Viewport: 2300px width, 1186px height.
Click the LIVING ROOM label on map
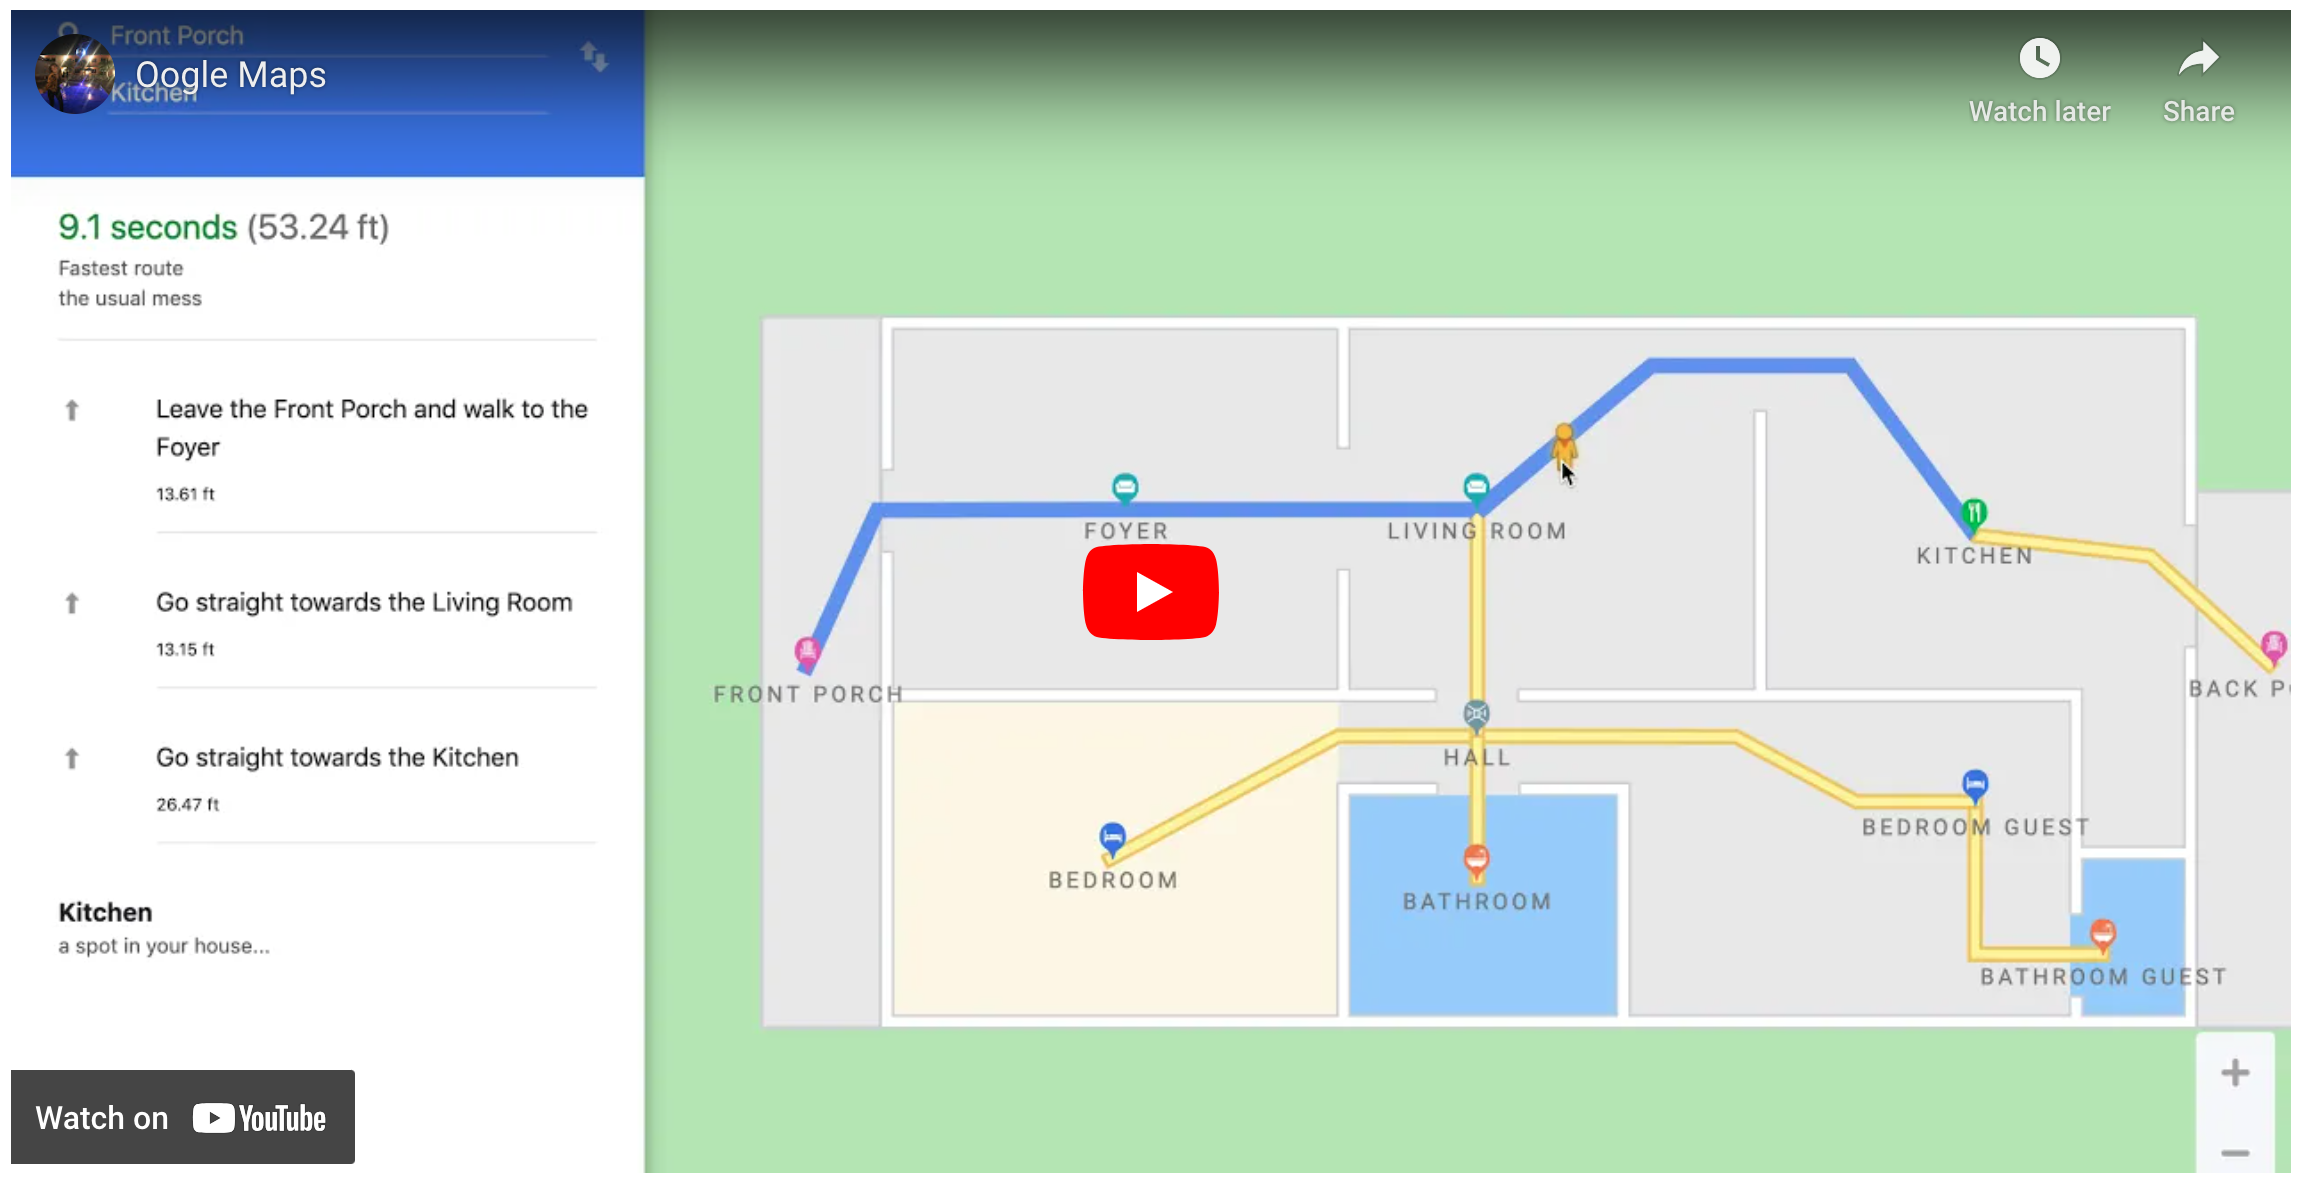tap(1476, 531)
